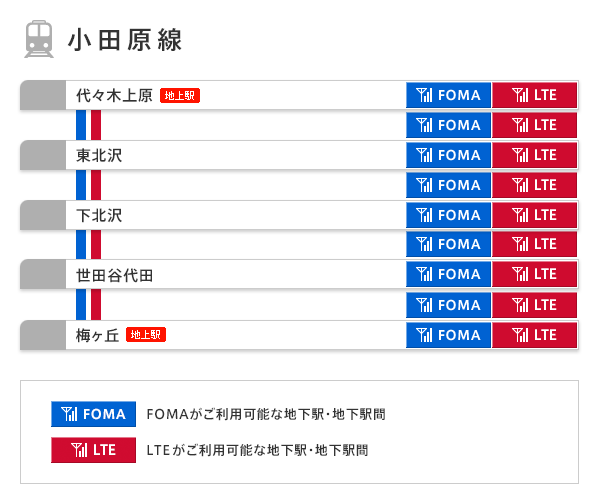Click the red 地上駅 tag next to 梅ヶ丘
This screenshot has width=599, height=504.
pyautogui.click(x=146, y=335)
